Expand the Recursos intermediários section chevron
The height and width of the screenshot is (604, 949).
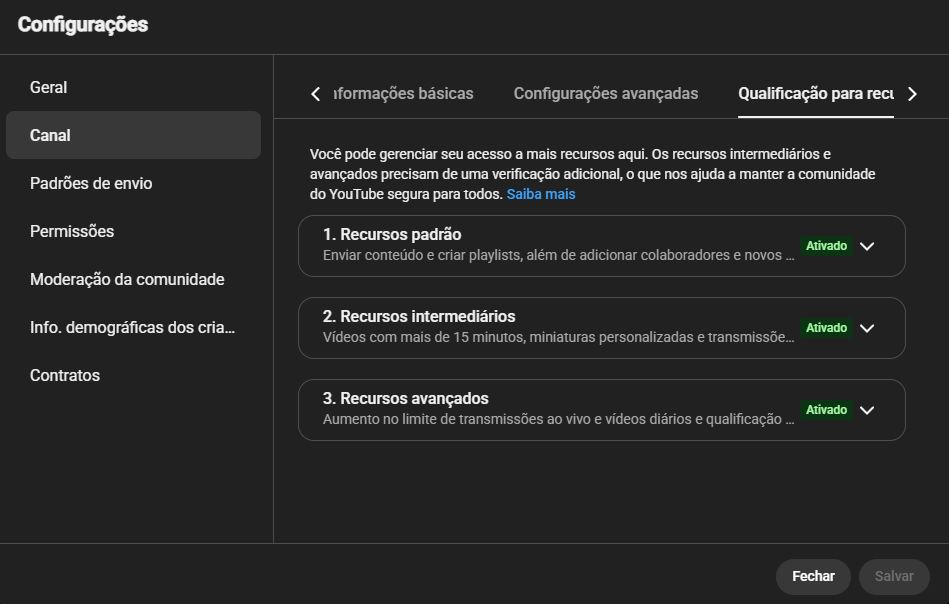[x=867, y=328]
